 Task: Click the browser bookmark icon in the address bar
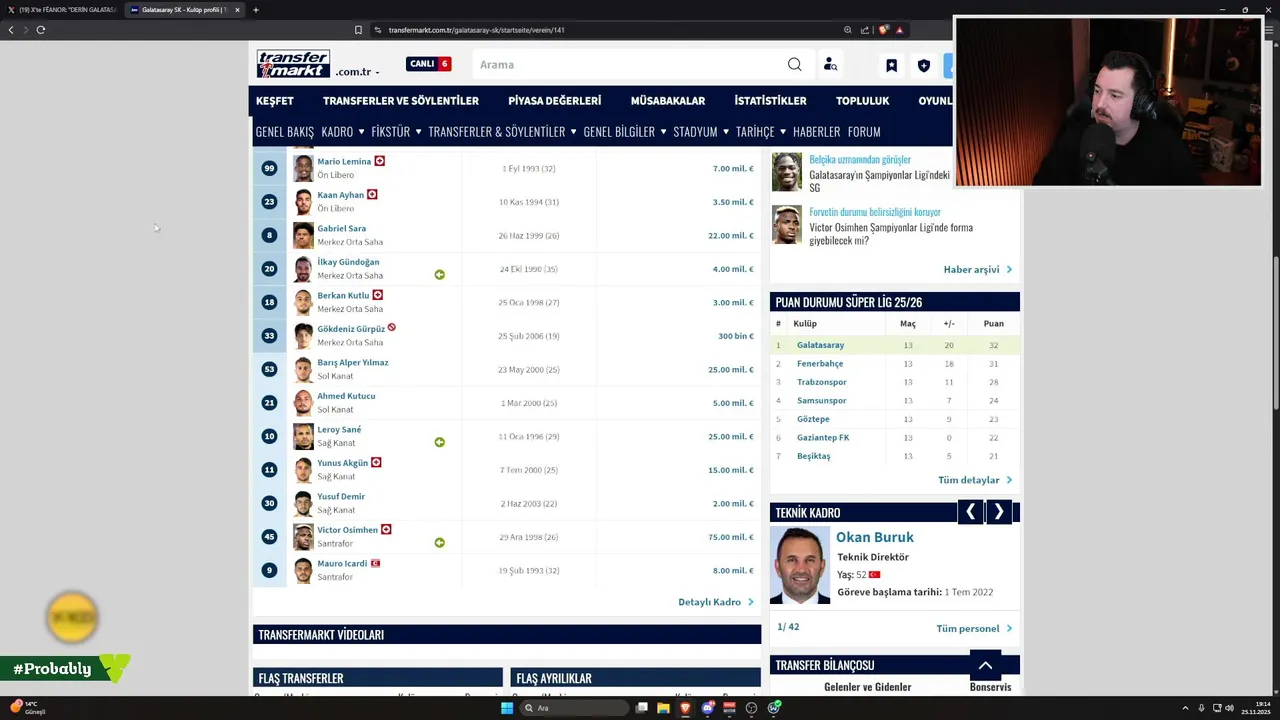(x=358, y=30)
